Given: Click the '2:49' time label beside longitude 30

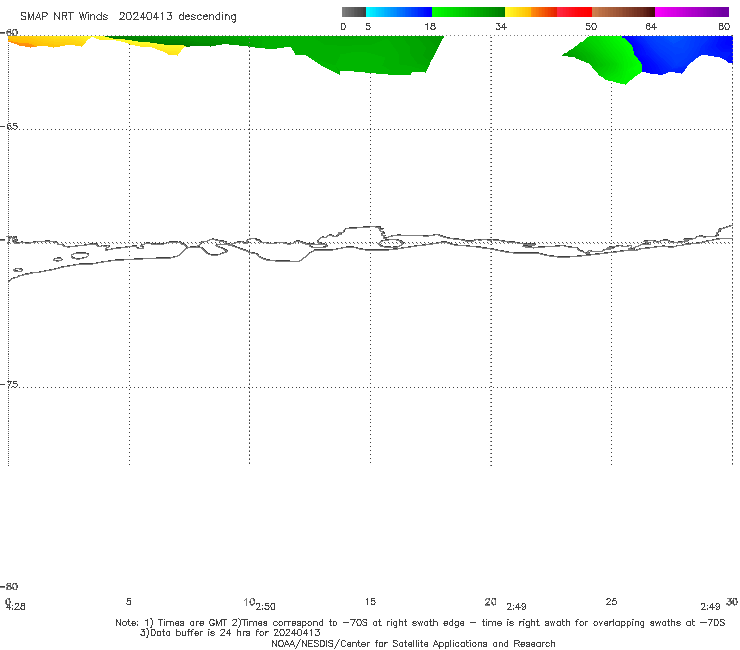Looking at the screenshot, I should pos(710,607).
